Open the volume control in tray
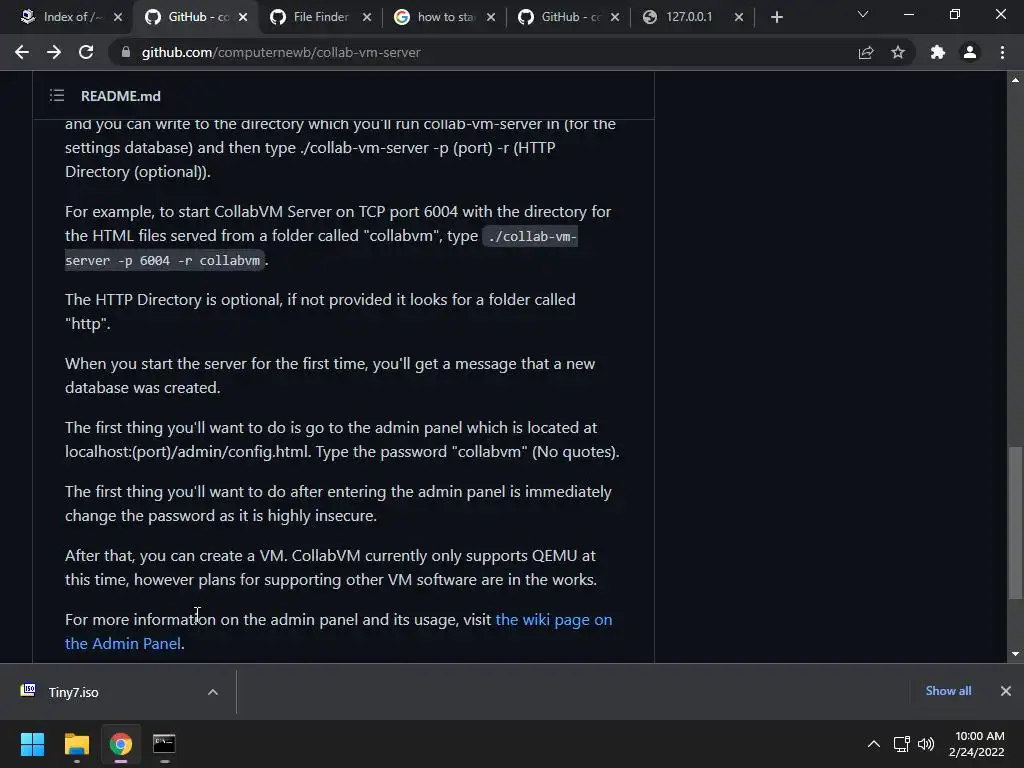The height and width of the screenshot is (768, 1024). pyautogui.click(x=926, y=744)
